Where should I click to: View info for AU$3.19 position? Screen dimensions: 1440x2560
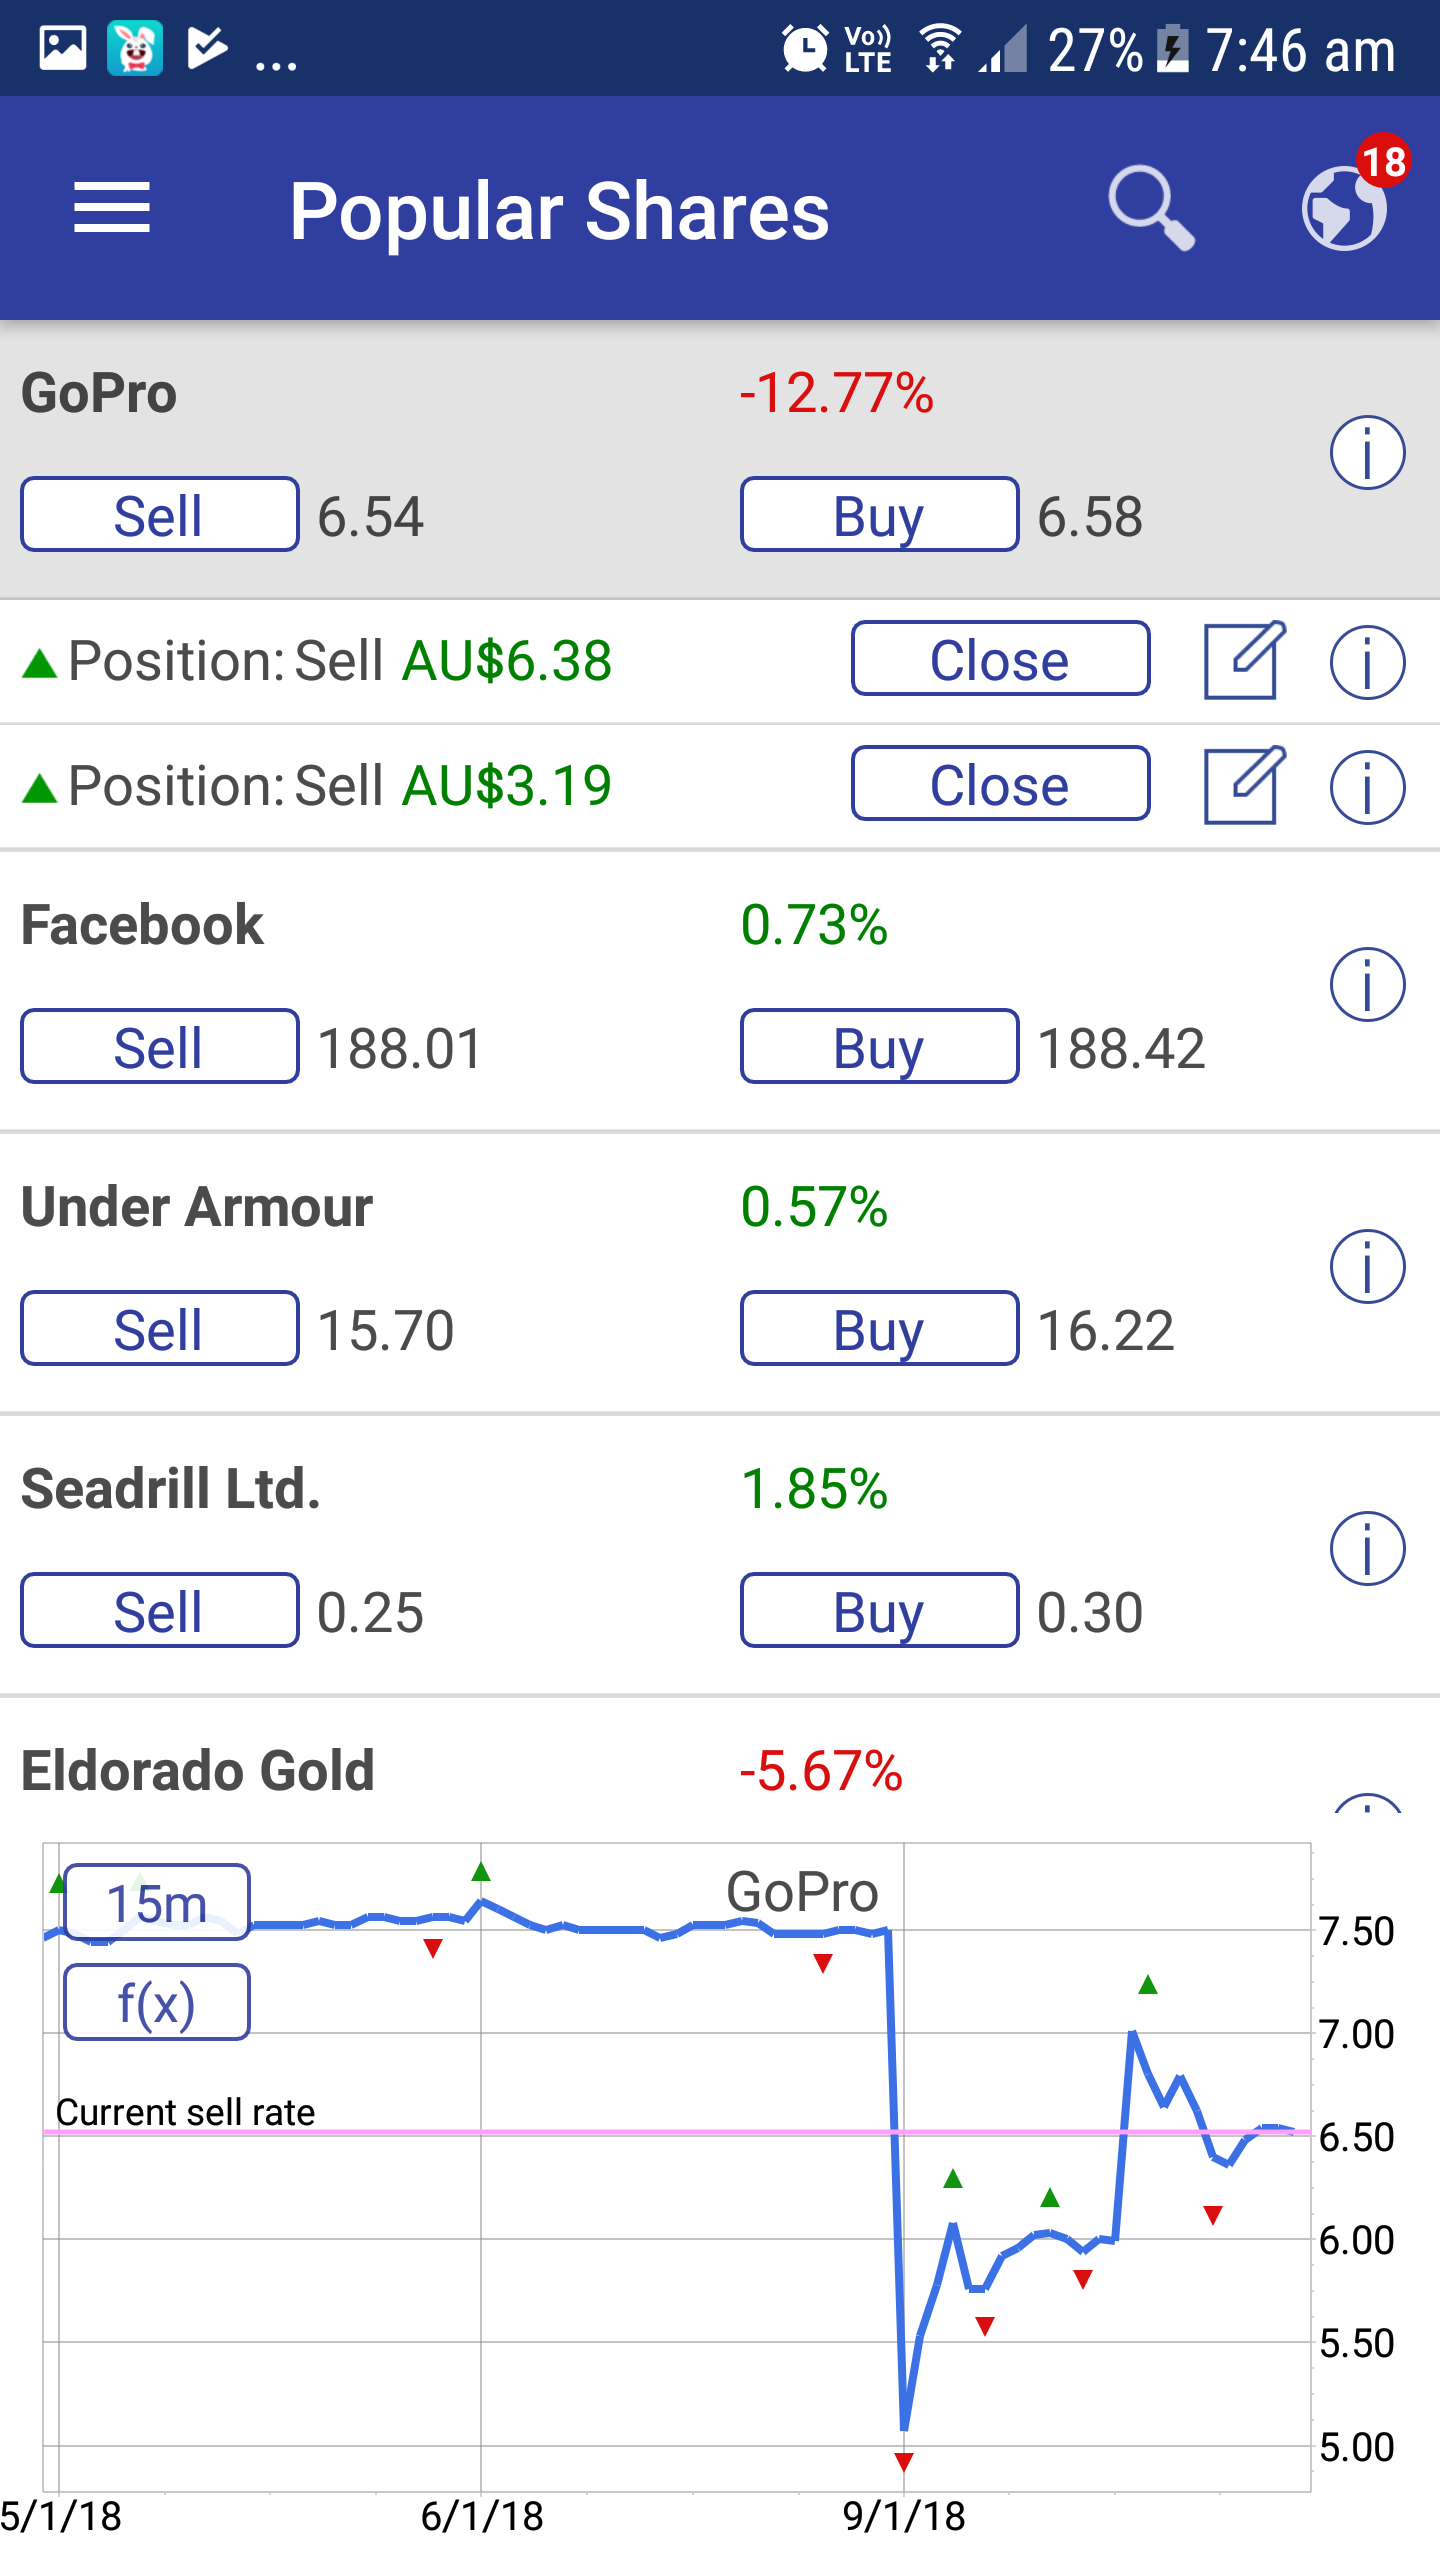(1367, 787)
